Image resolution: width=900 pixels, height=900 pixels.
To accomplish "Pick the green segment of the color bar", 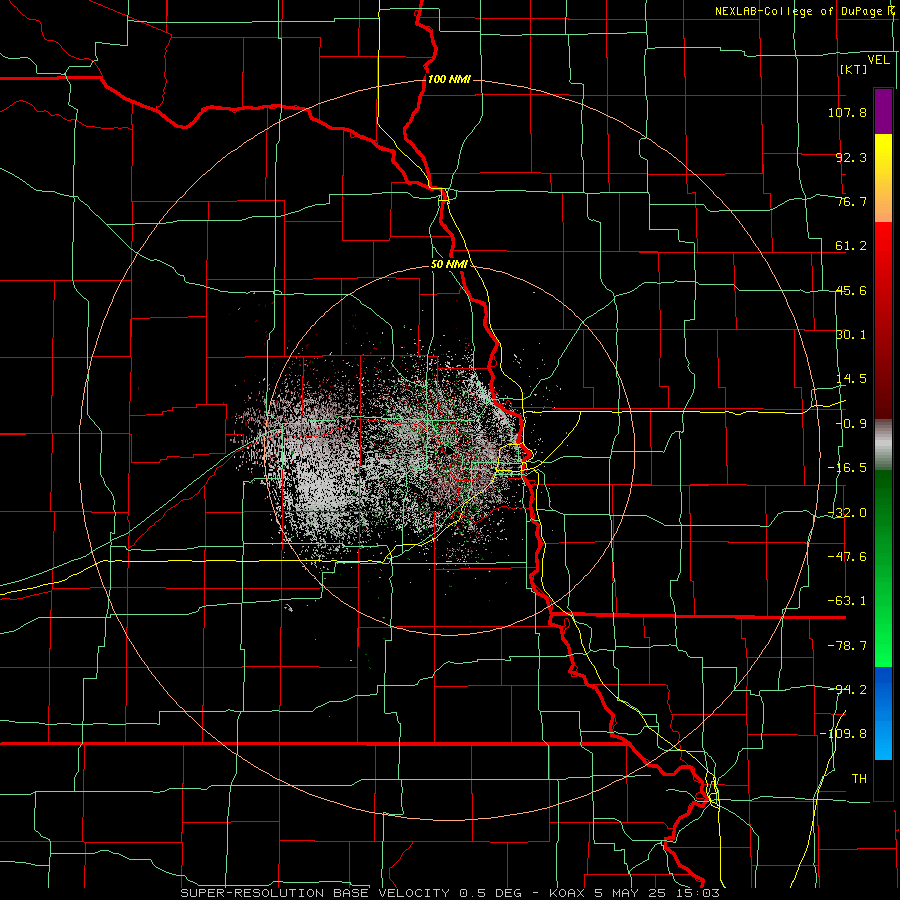I will 883,568.
